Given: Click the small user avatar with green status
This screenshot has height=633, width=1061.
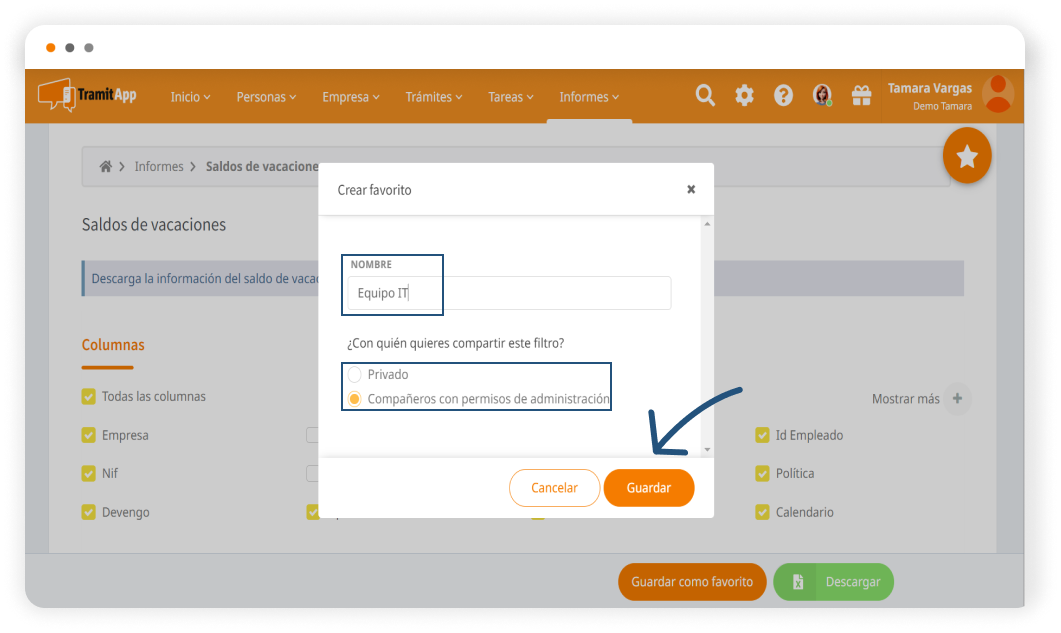Looking at the screenshot, I should pyautogui.click(x=822, y=96).
